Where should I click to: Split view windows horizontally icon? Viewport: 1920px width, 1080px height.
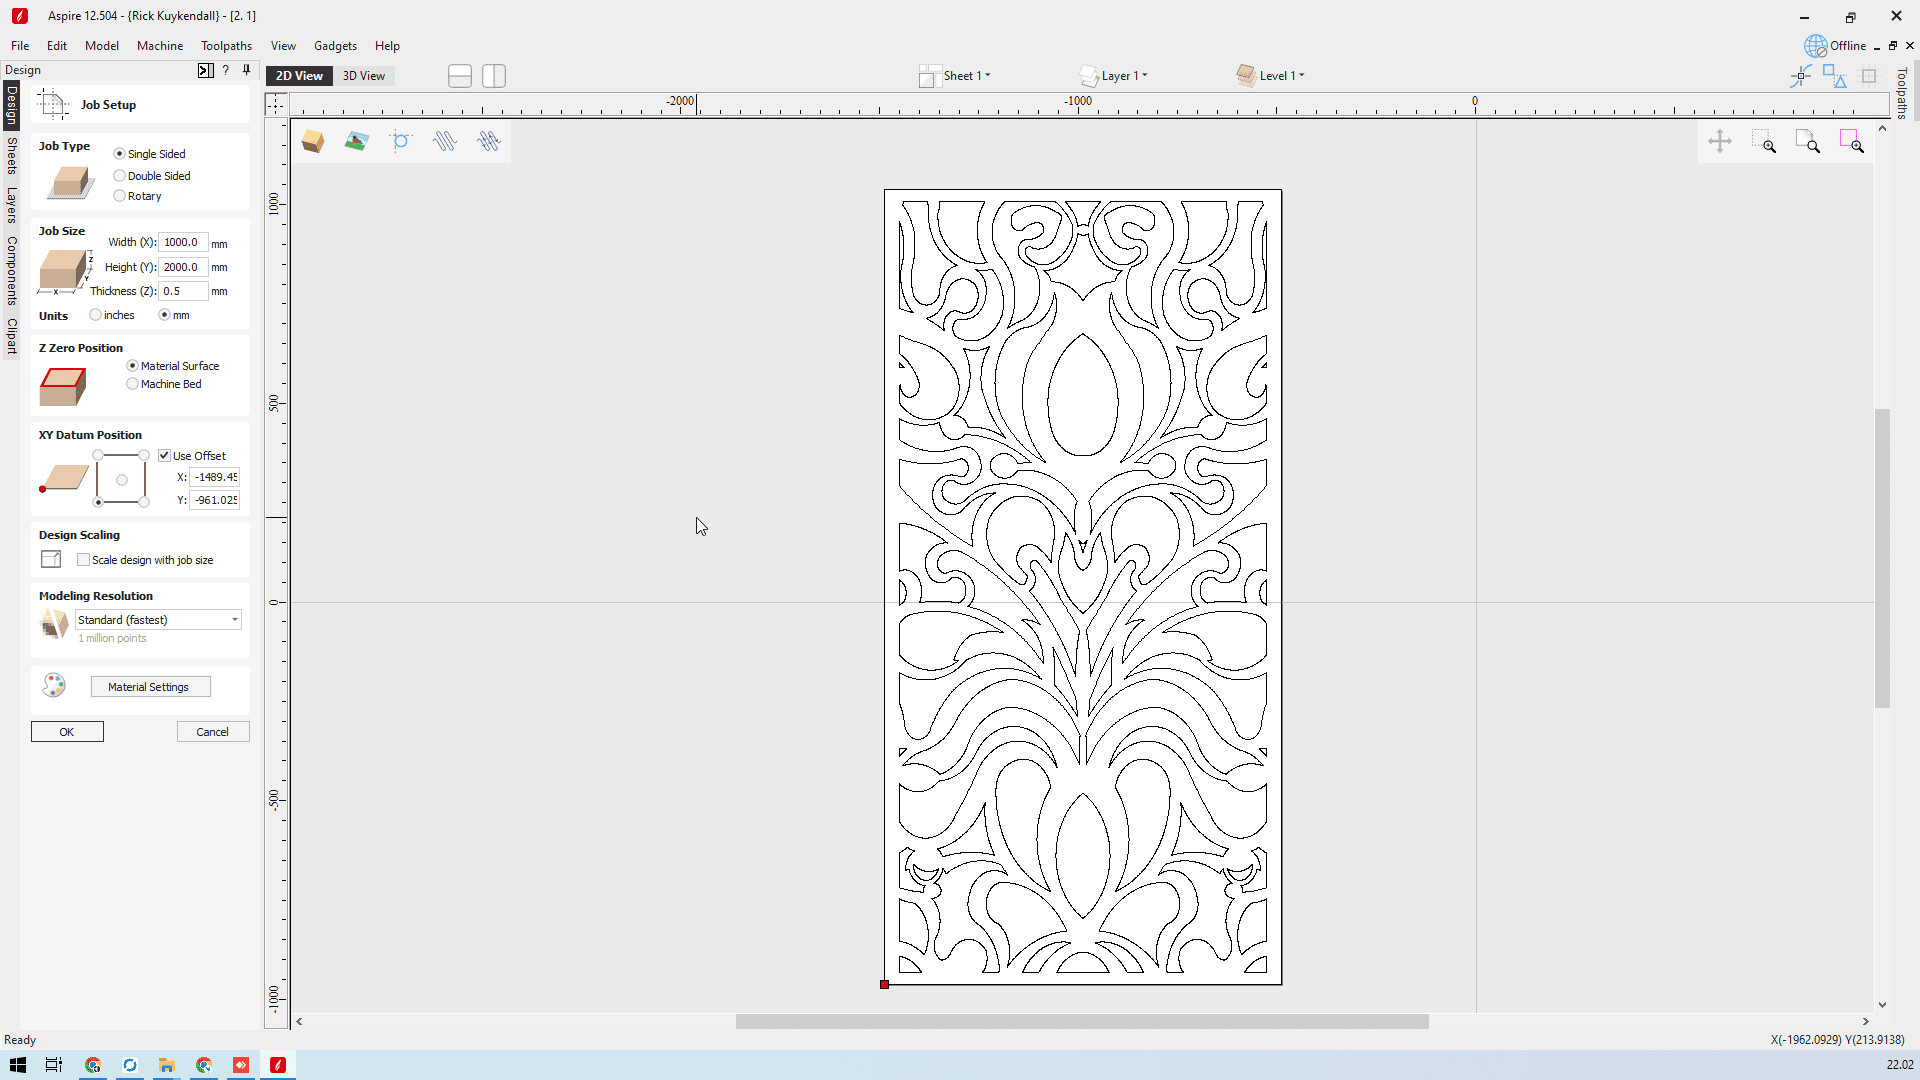460,76
